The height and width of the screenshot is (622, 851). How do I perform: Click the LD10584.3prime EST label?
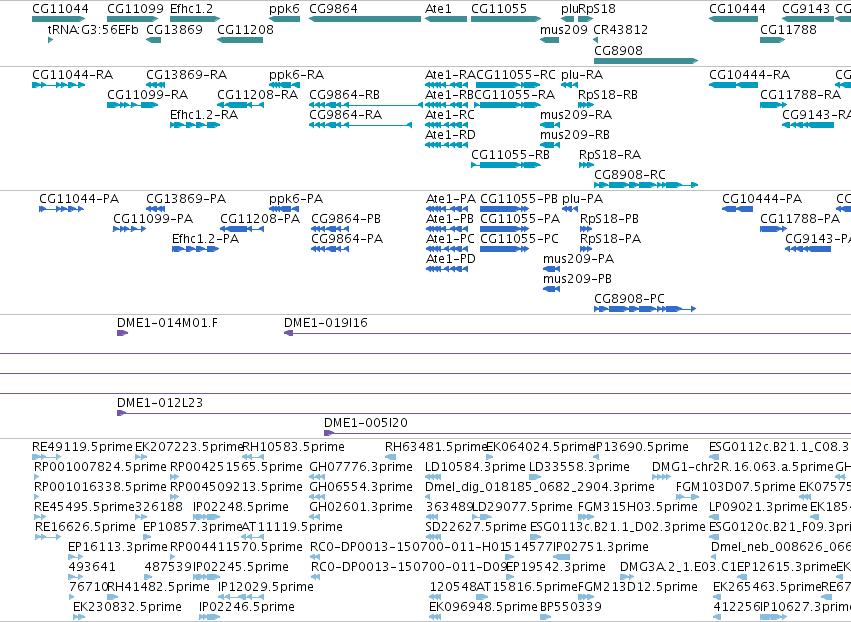pos(475,467)
